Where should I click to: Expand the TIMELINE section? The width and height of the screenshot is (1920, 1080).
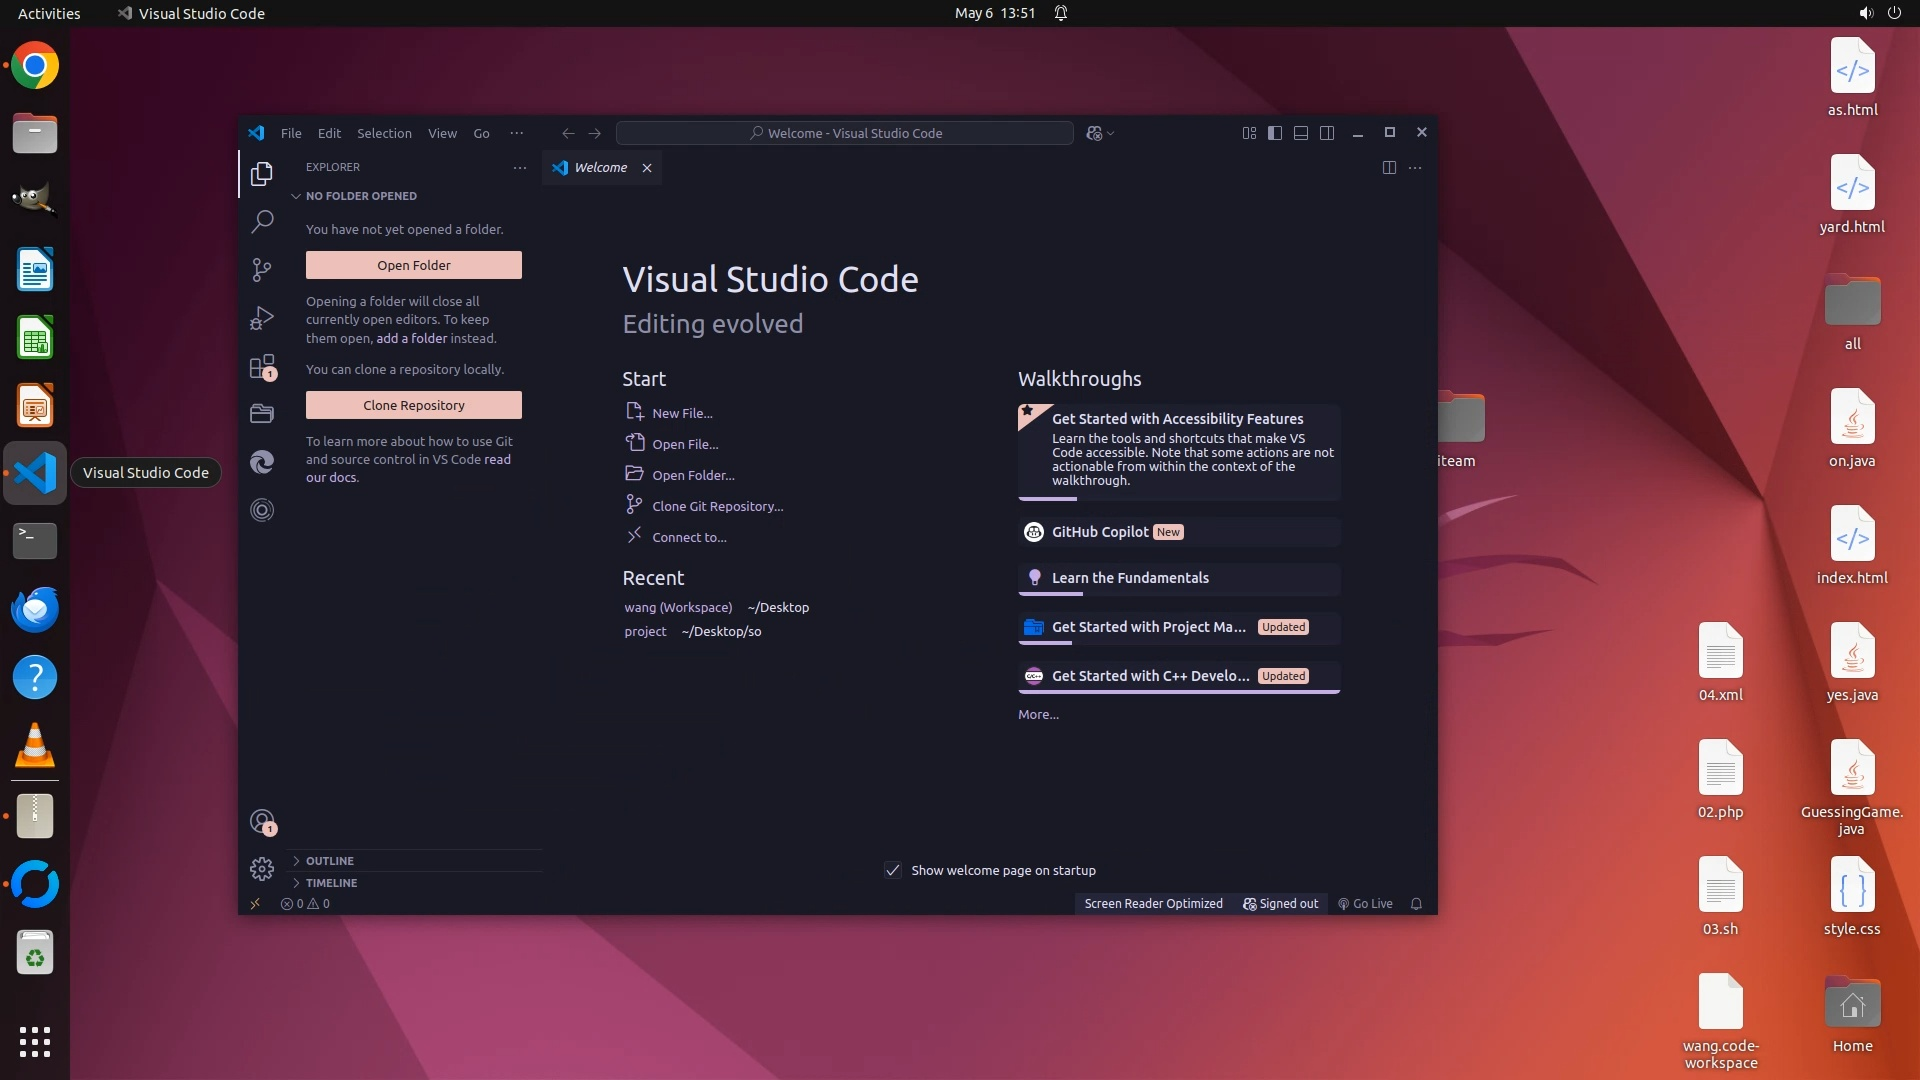tap(331, 883)
